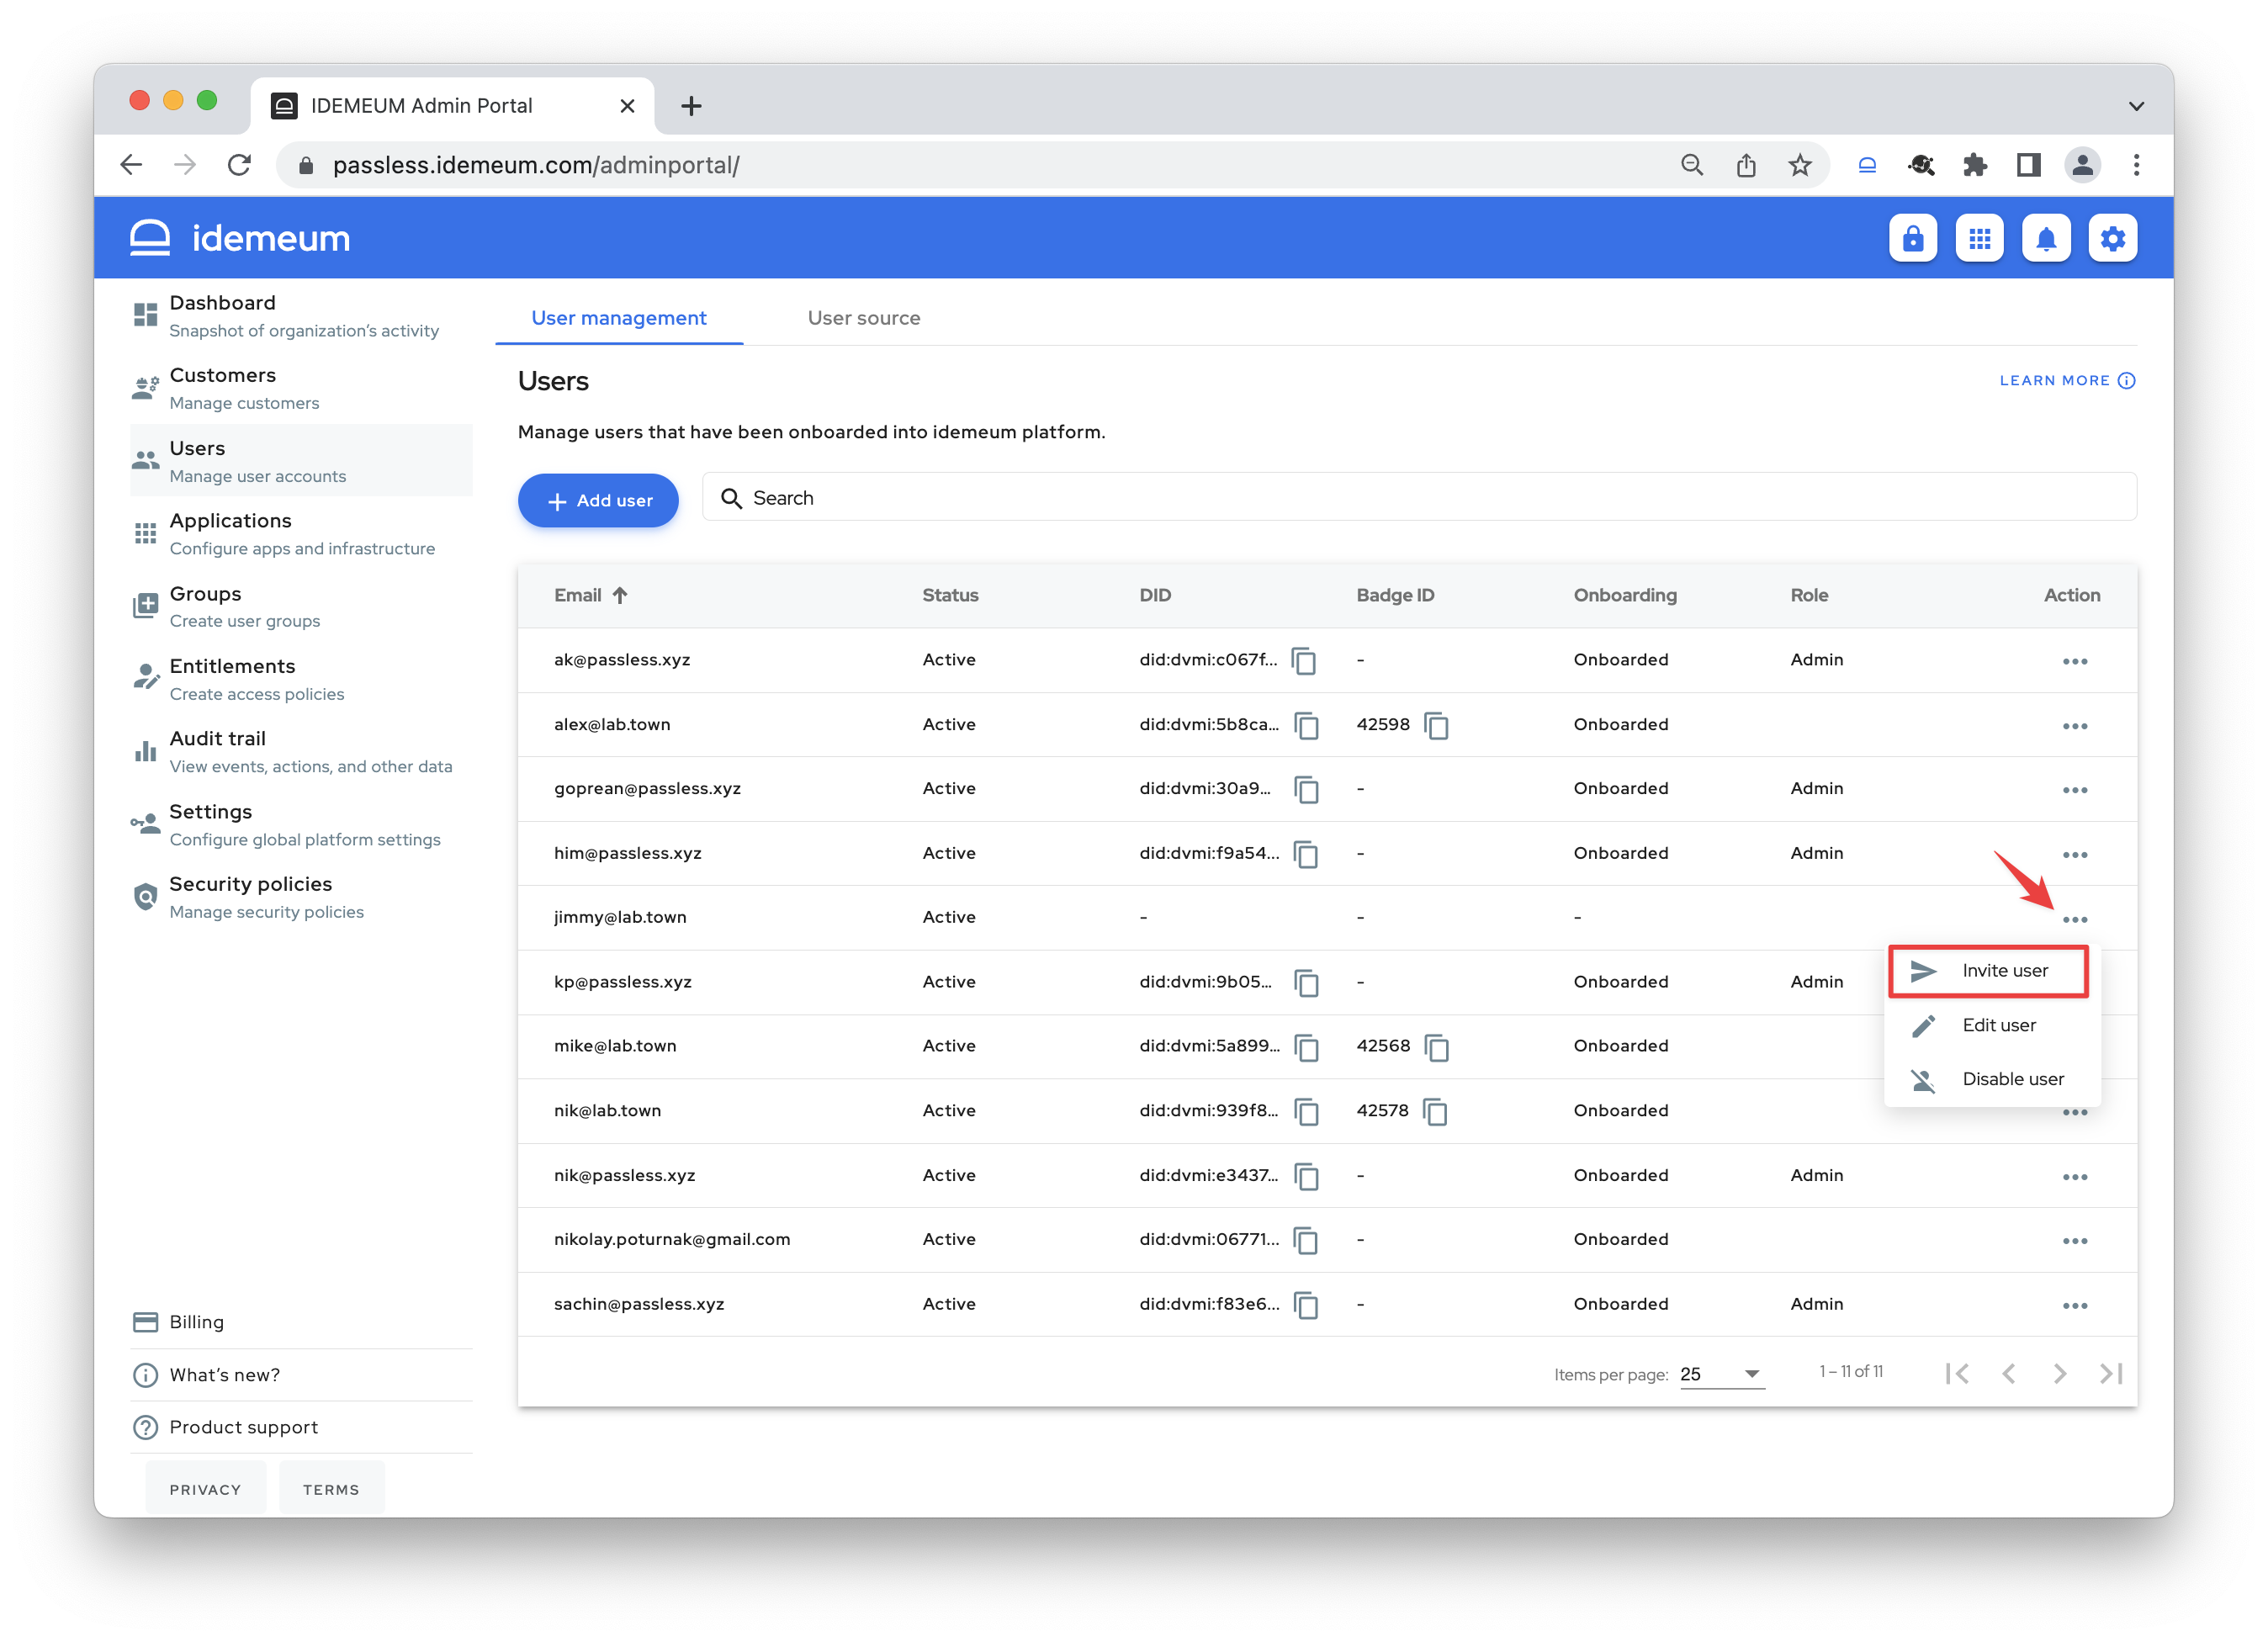2268x1642 pixels.
Task: Open actions menu for goprean@passless.xyz
Action: click(x=2074, y=789)
